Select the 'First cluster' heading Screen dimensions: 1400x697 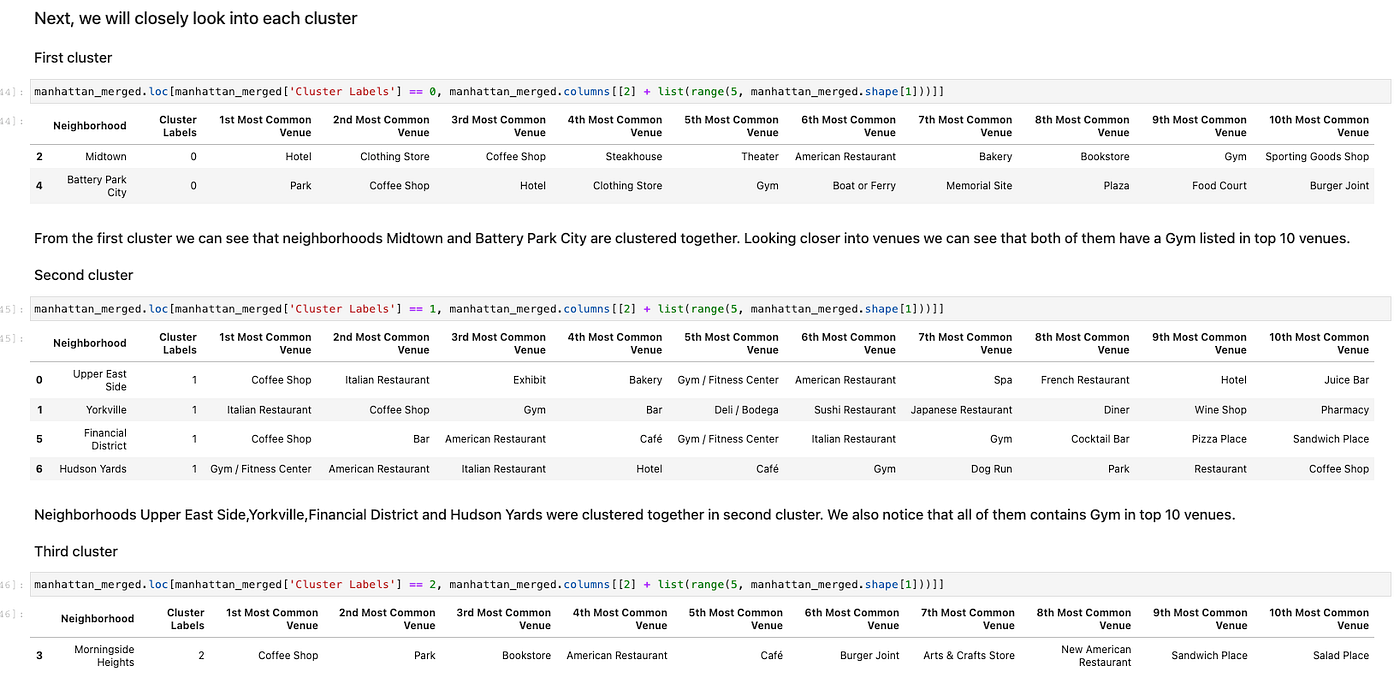point(73,58)
